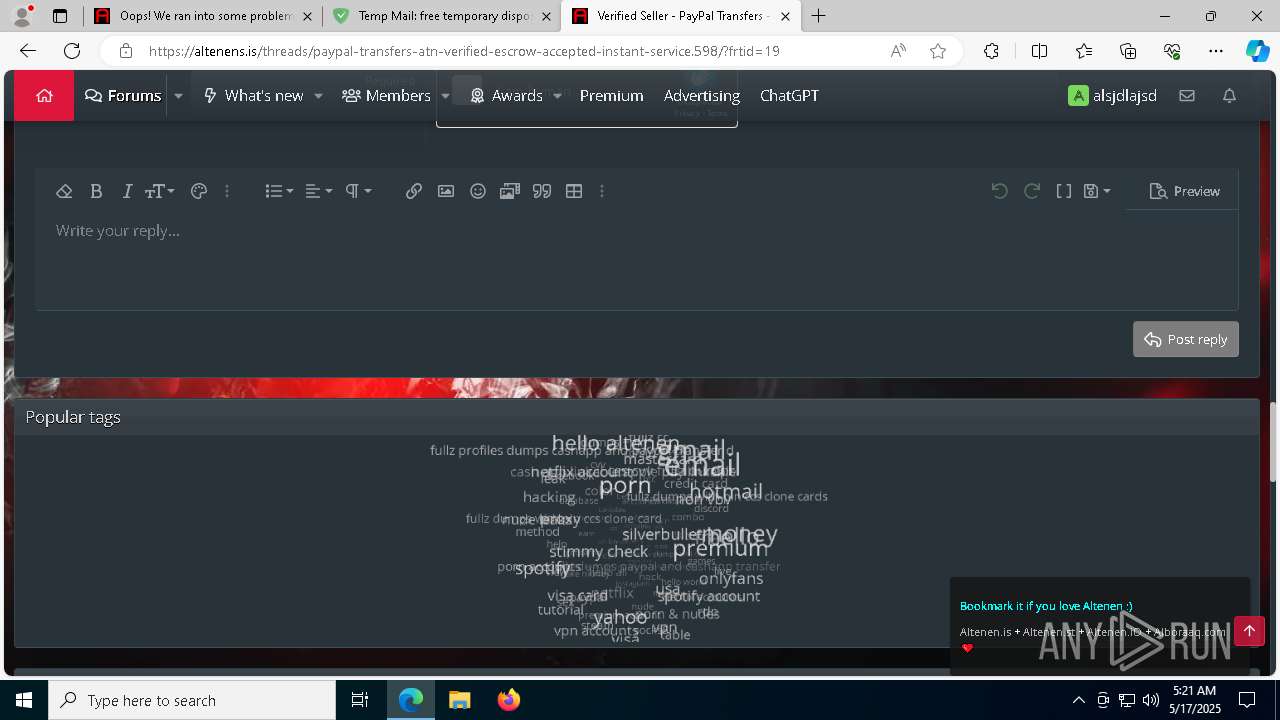The width and height of the screenshot is (1280, 720).
Task: Expand the What's new dropdown arrow
Action: click(318, 96)
